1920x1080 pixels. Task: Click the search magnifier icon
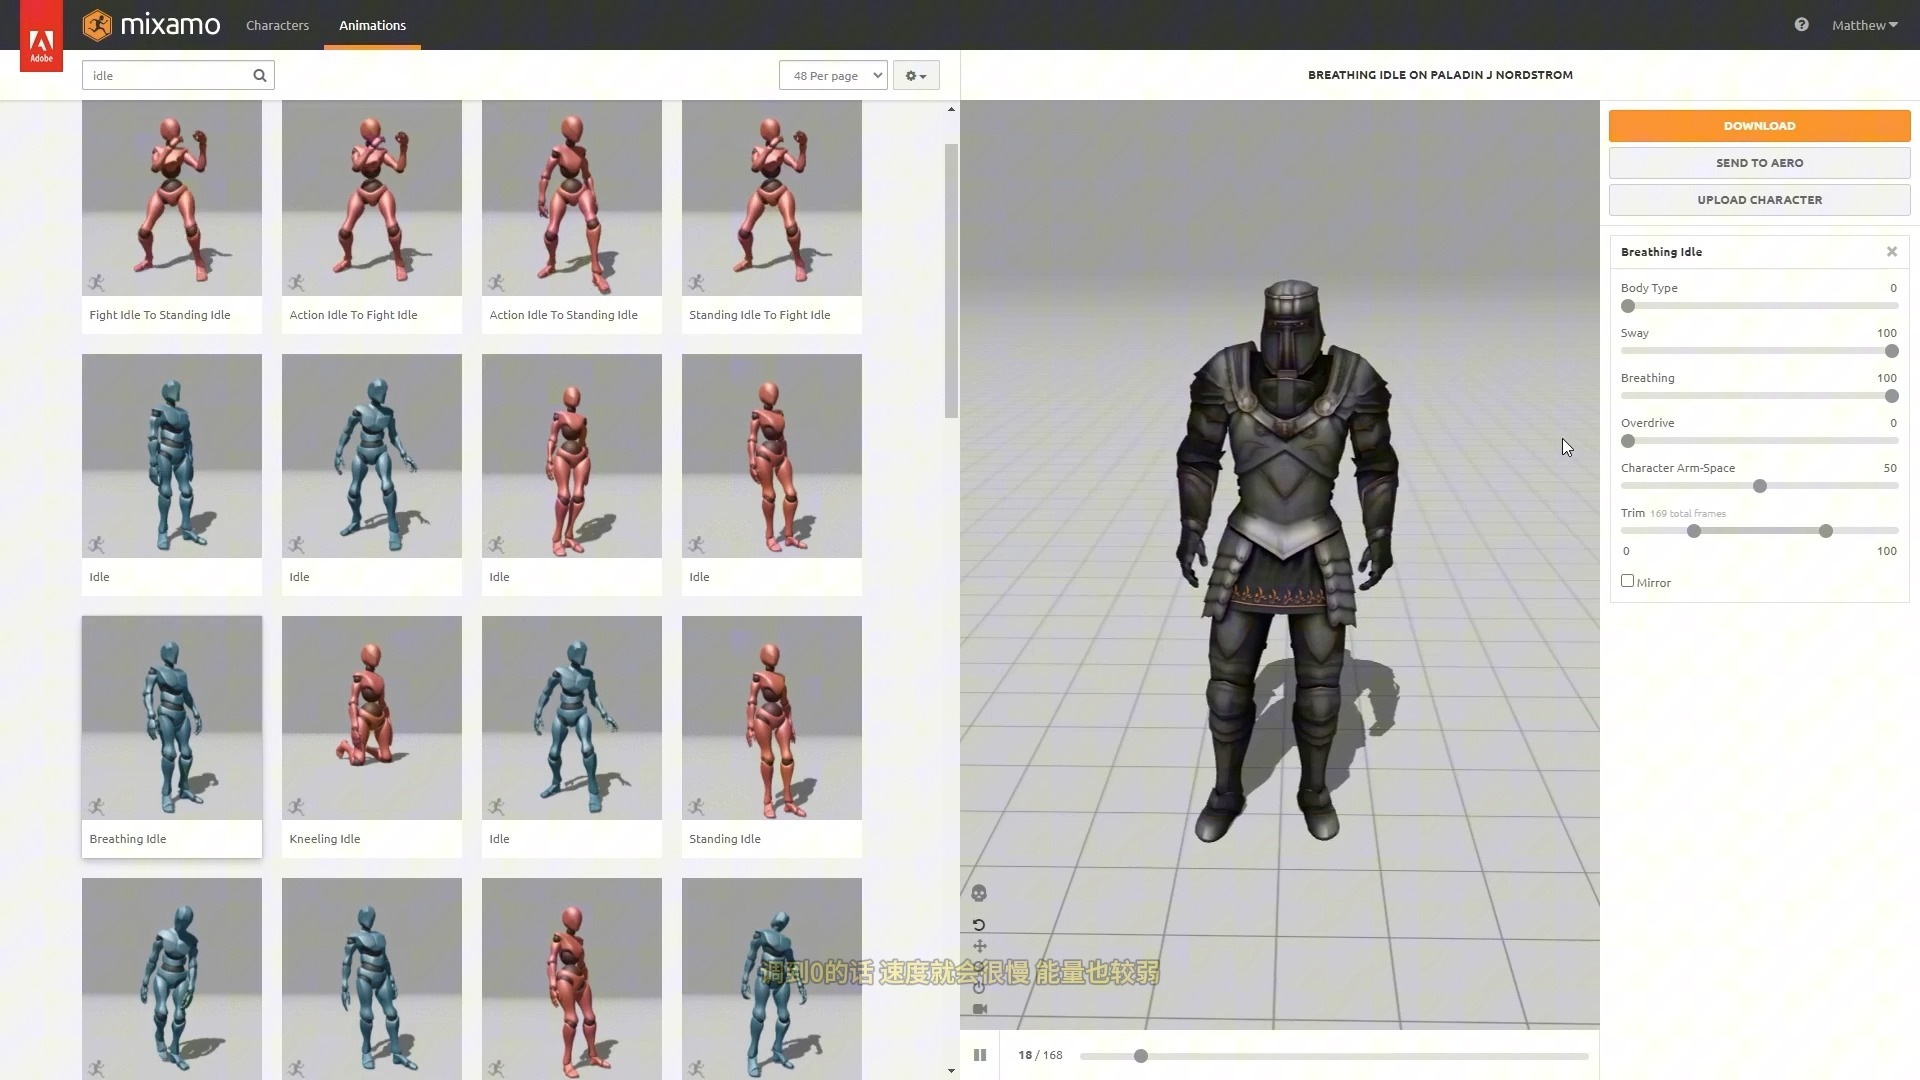click(x=260, y=75)
